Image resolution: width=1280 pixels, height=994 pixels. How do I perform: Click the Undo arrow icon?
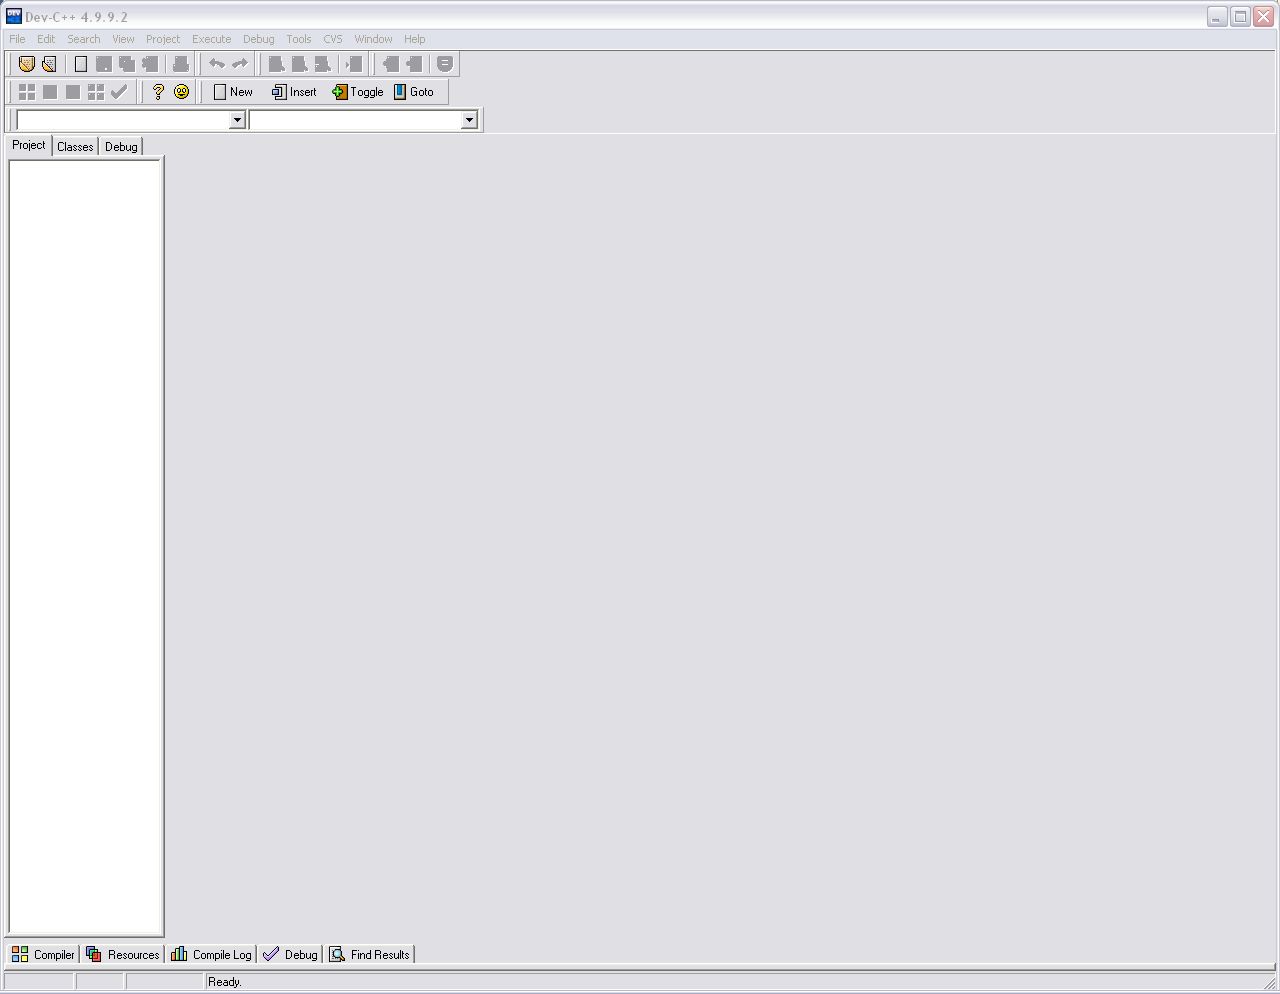[216, 64]
